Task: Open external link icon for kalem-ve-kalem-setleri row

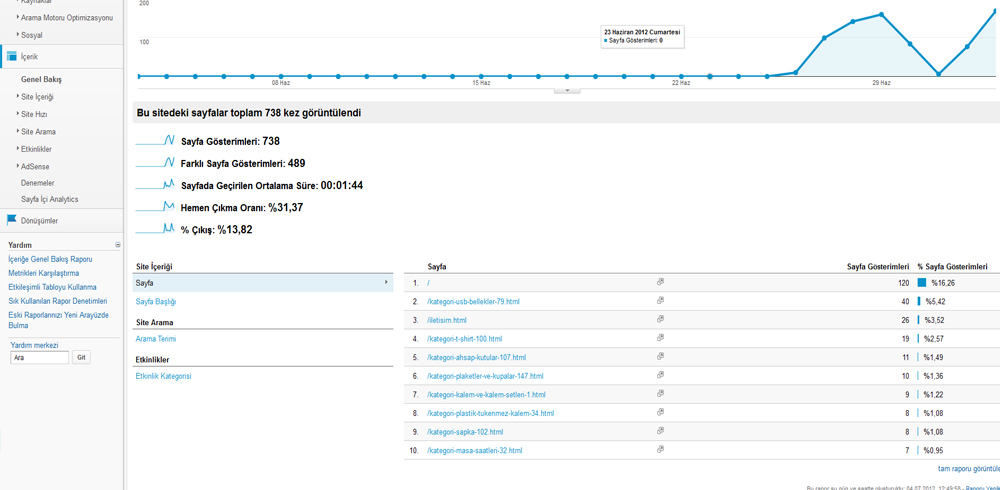Action: tap(660, 394)
